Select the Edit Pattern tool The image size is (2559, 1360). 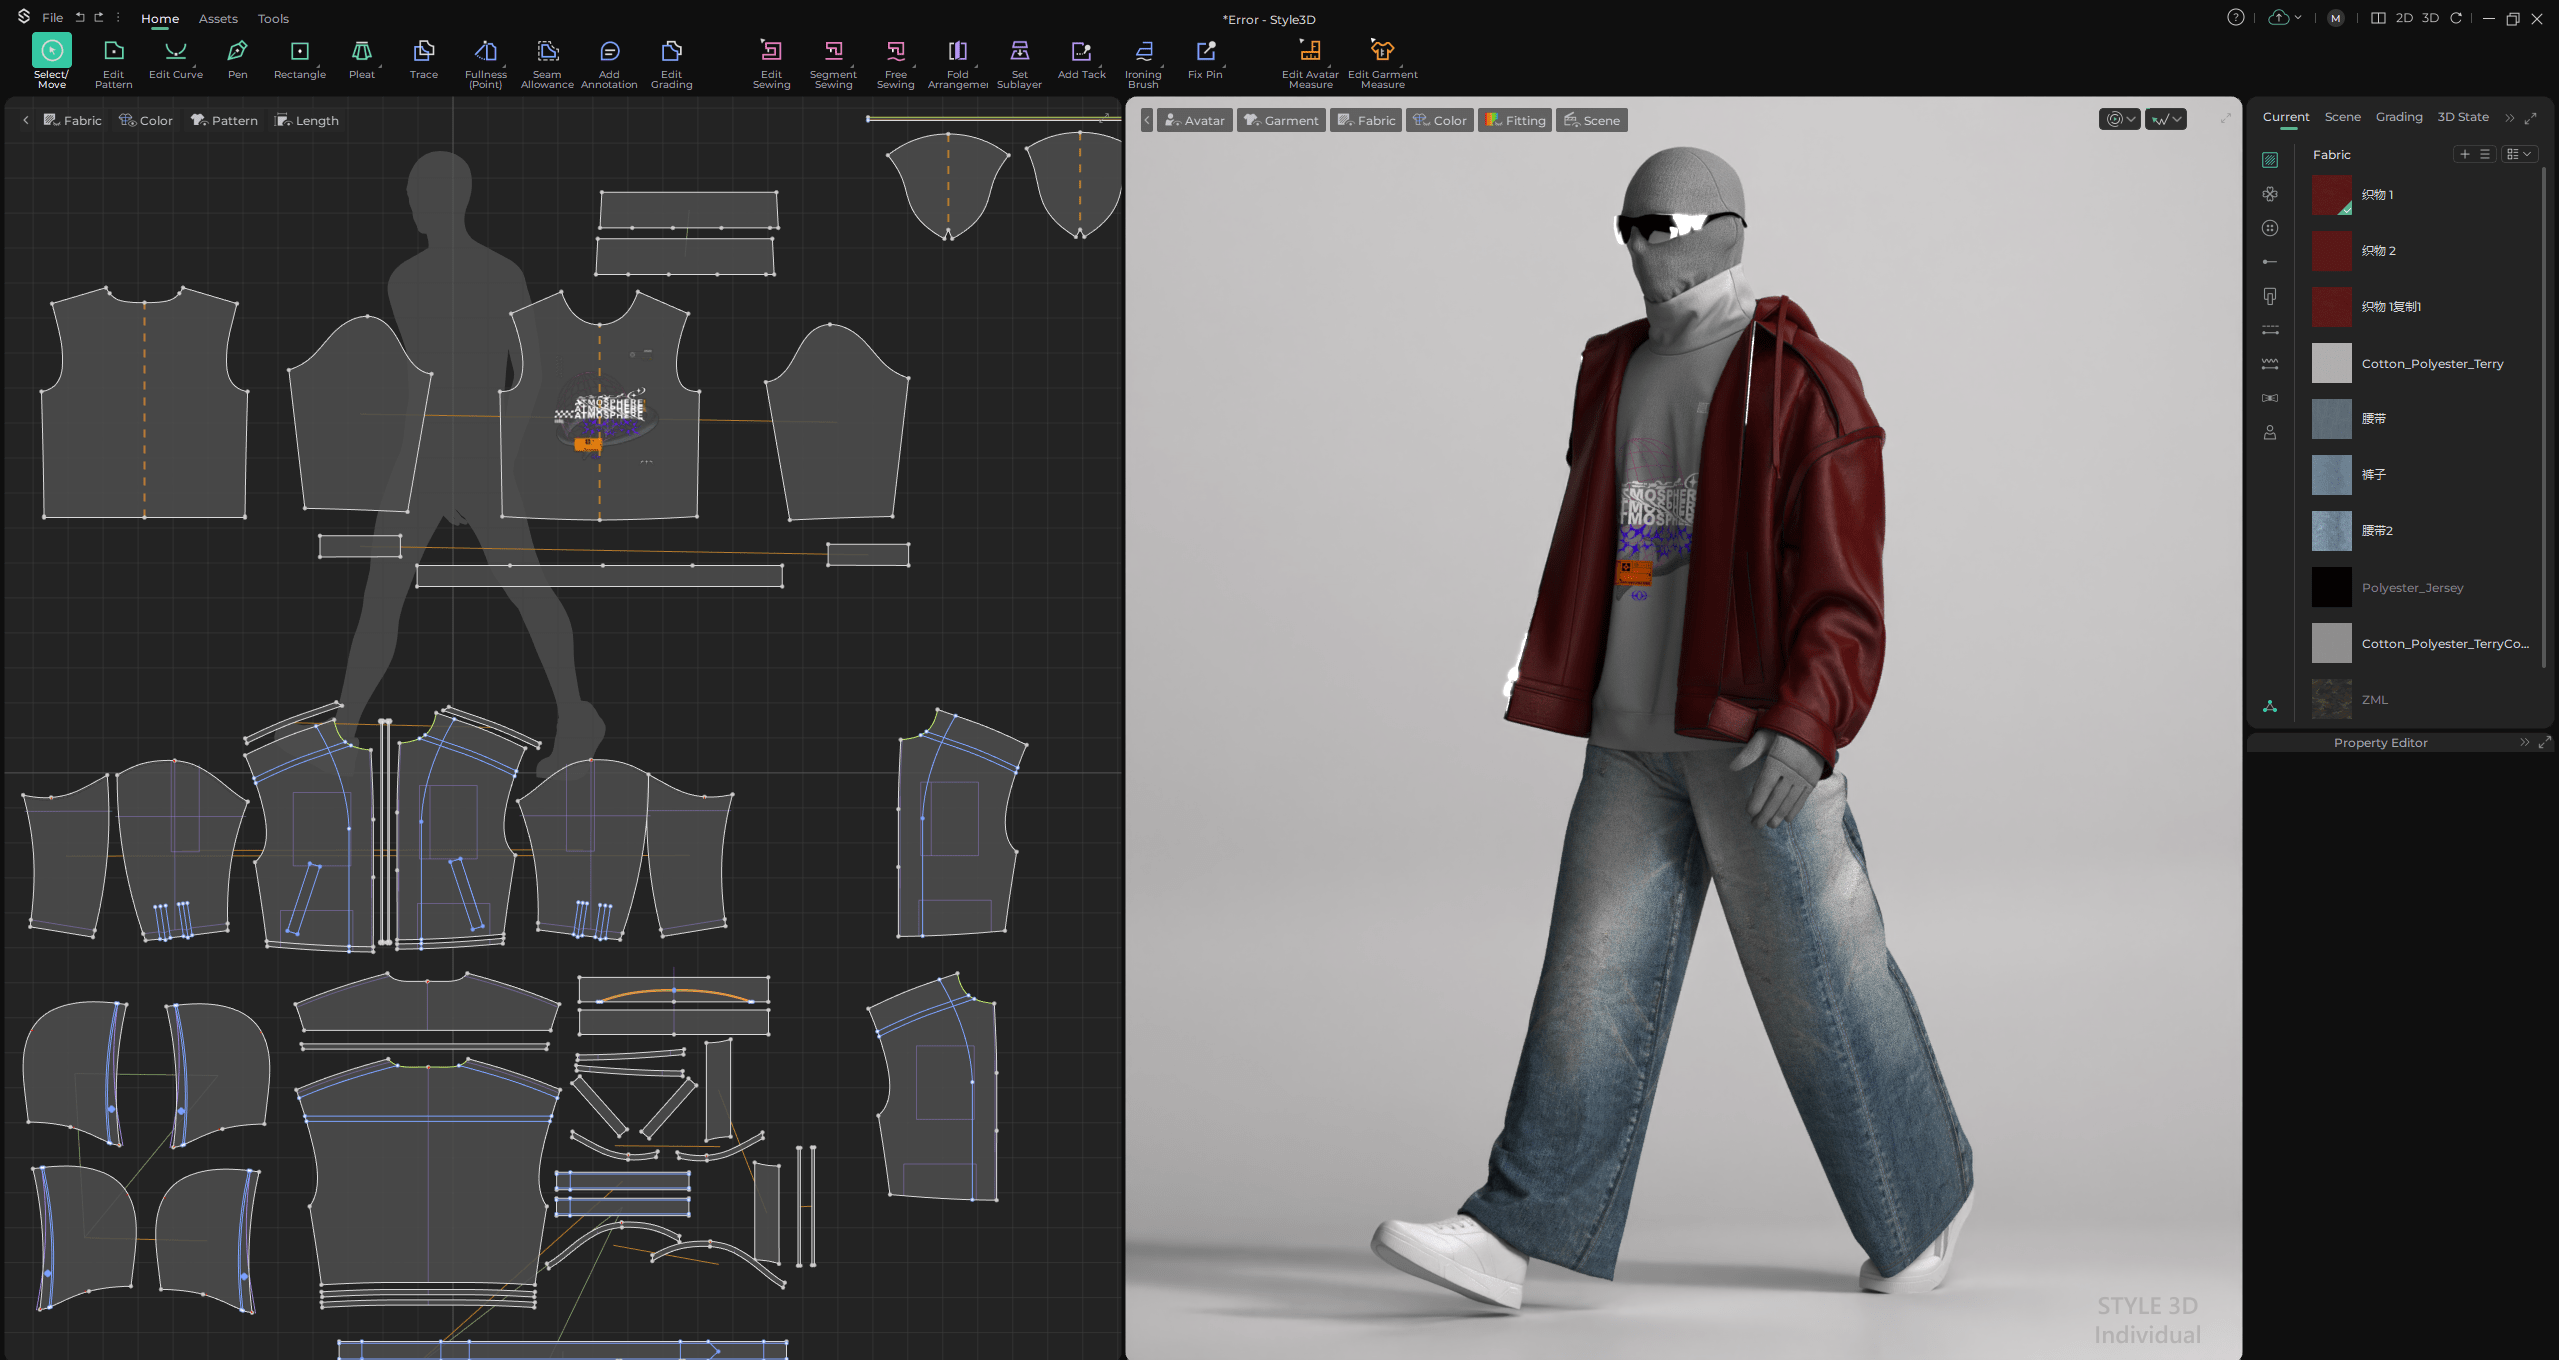click(113, 60)
